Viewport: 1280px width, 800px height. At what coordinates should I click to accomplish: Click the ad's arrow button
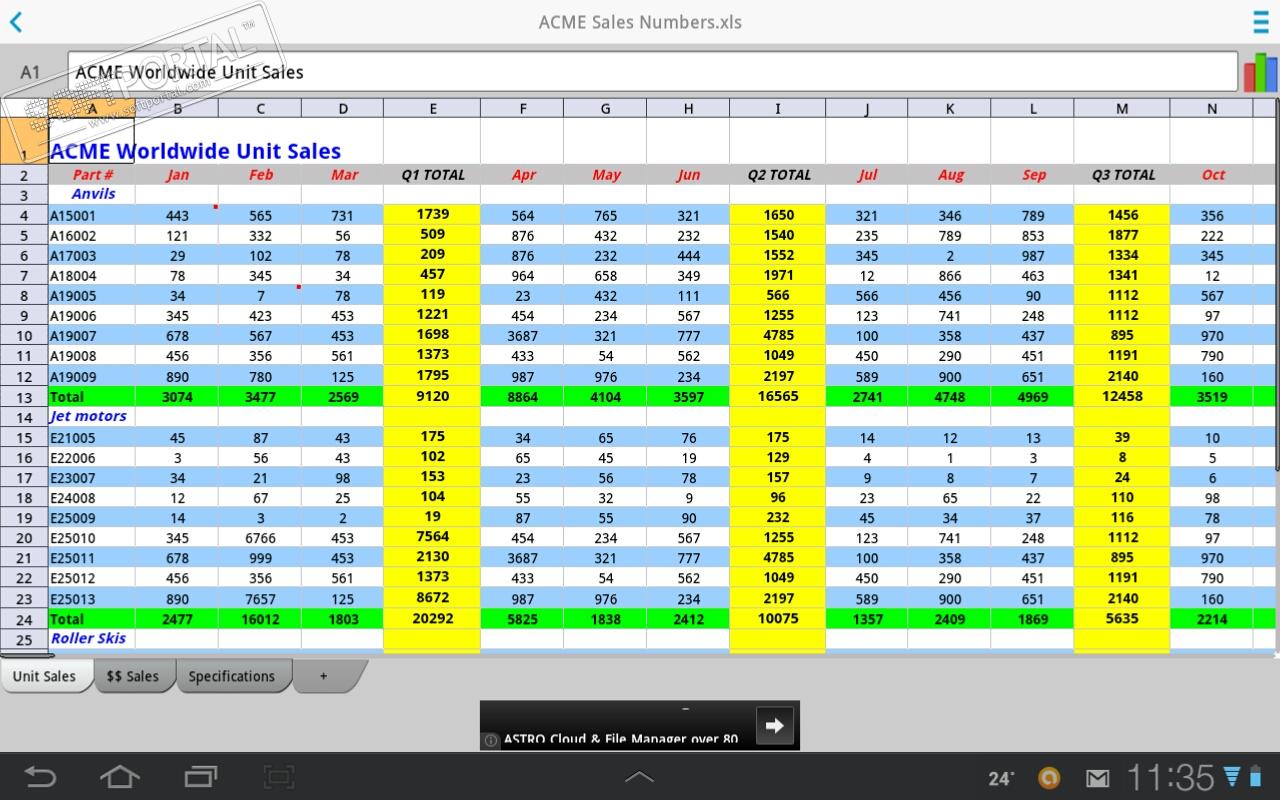point(775,725)
